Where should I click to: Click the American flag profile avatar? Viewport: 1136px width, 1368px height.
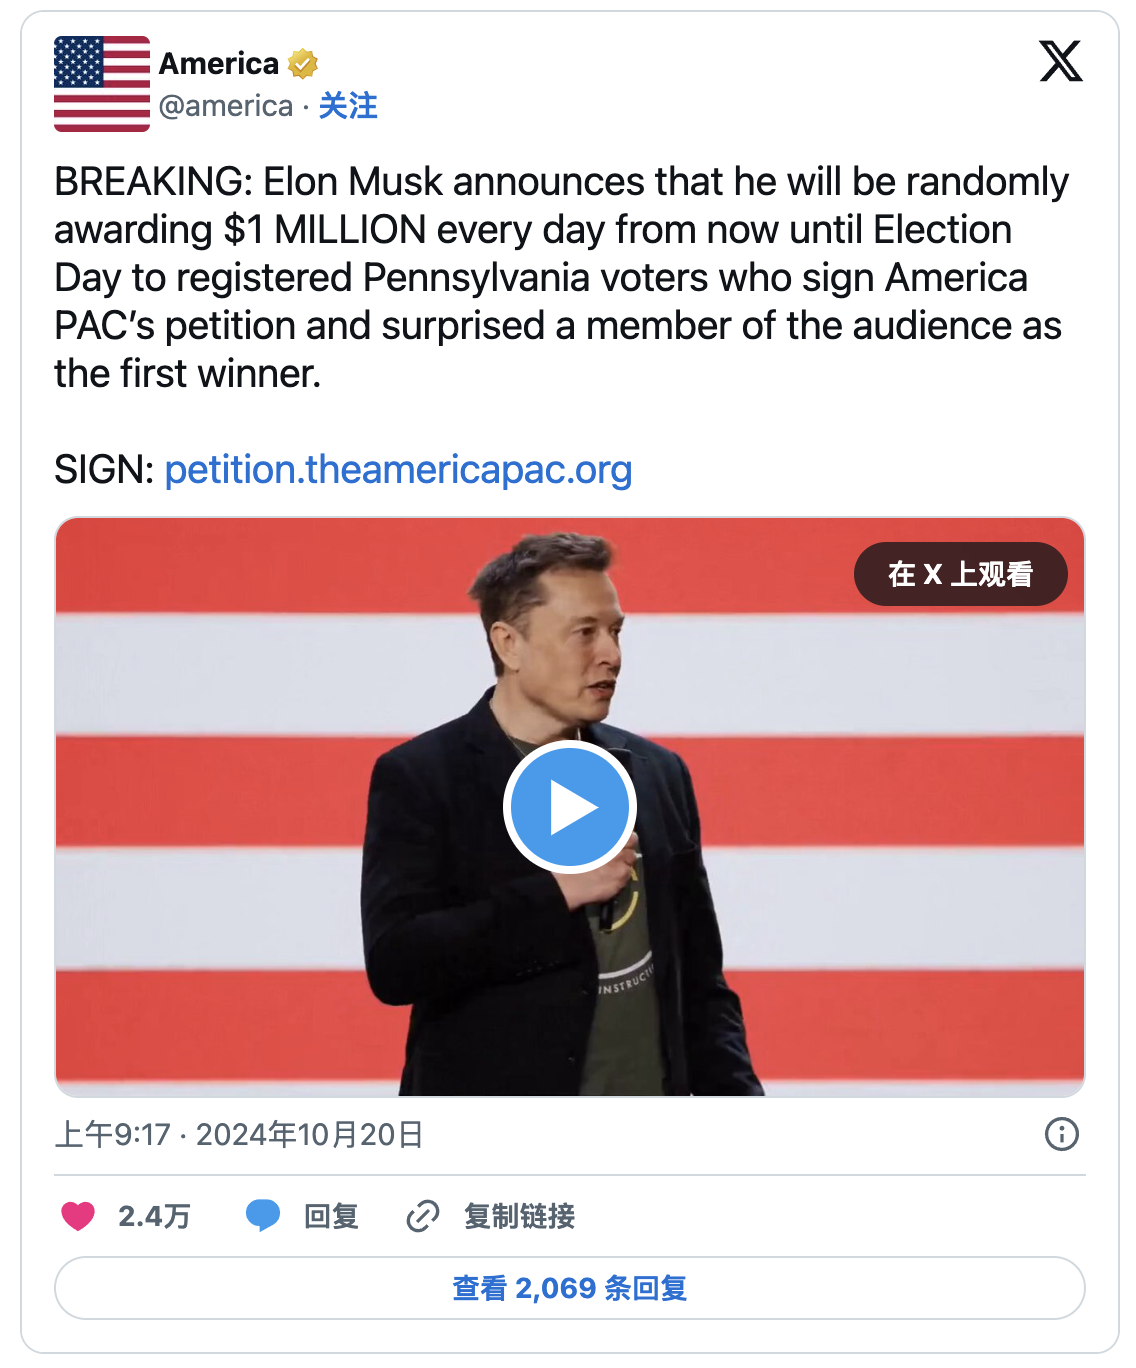(x=101, y=84)
